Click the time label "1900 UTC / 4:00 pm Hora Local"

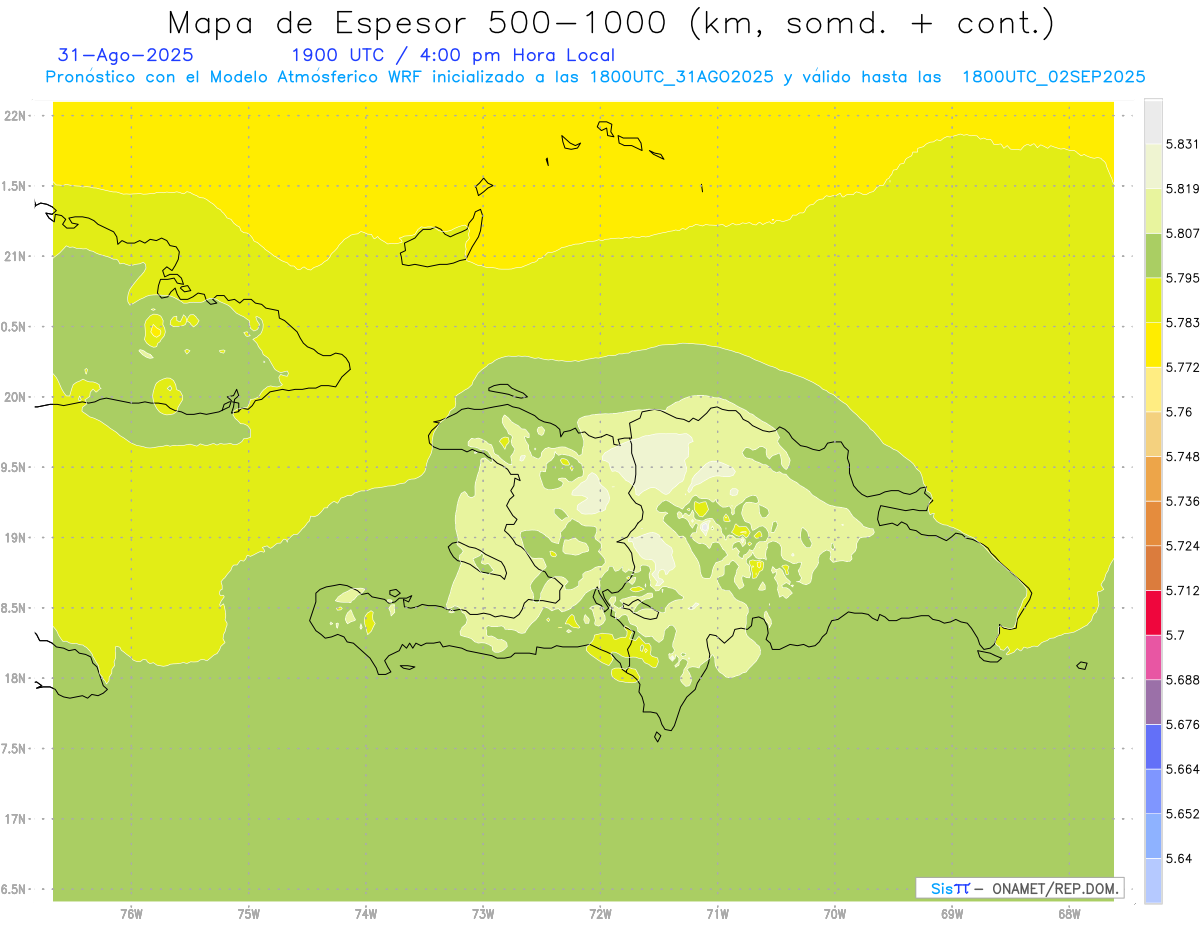(x=453, y=56)
